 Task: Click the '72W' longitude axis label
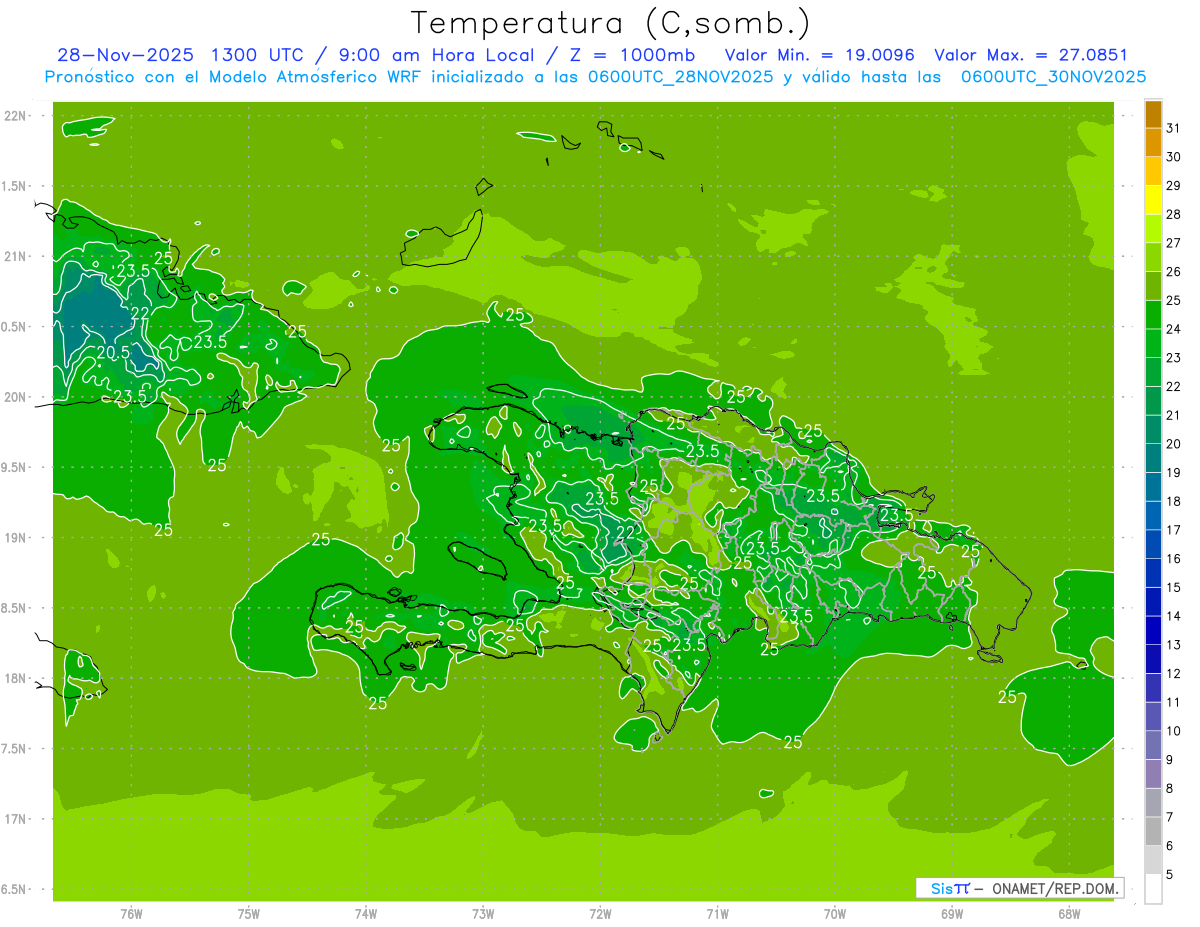coord(601,914)
